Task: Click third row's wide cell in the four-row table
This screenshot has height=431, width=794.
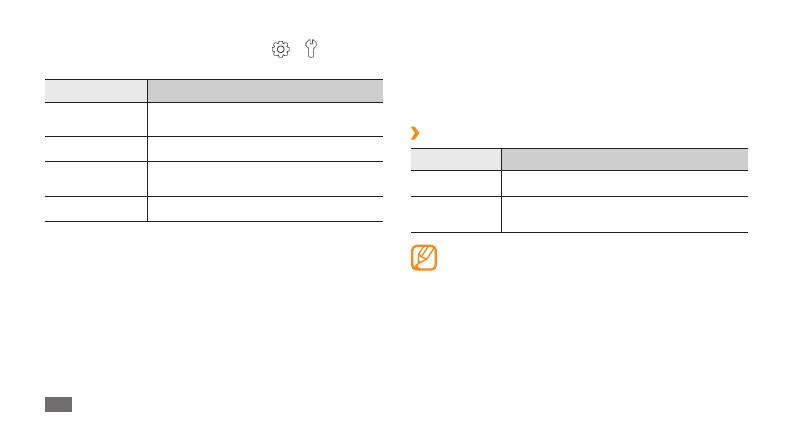Action: click(265, 178)
